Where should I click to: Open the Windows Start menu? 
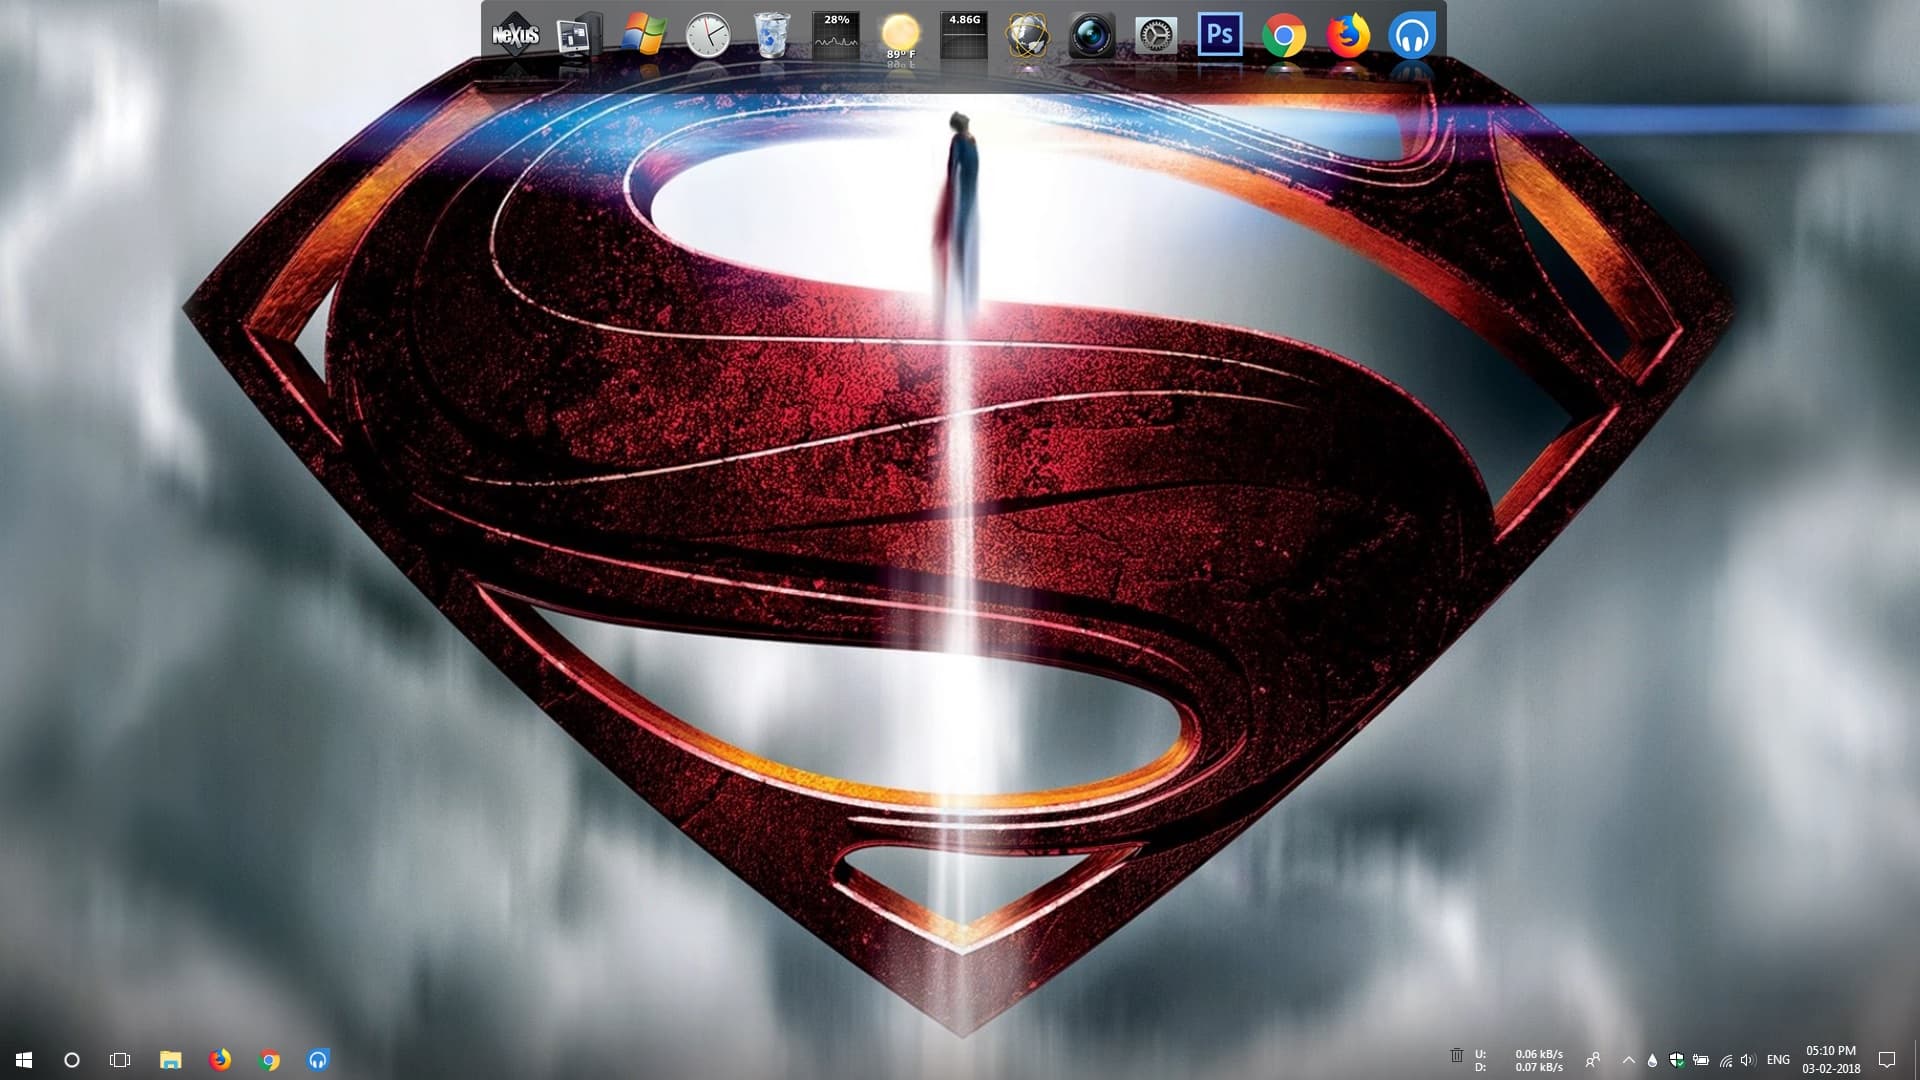pyautogui.click(x=24, y=1060)
